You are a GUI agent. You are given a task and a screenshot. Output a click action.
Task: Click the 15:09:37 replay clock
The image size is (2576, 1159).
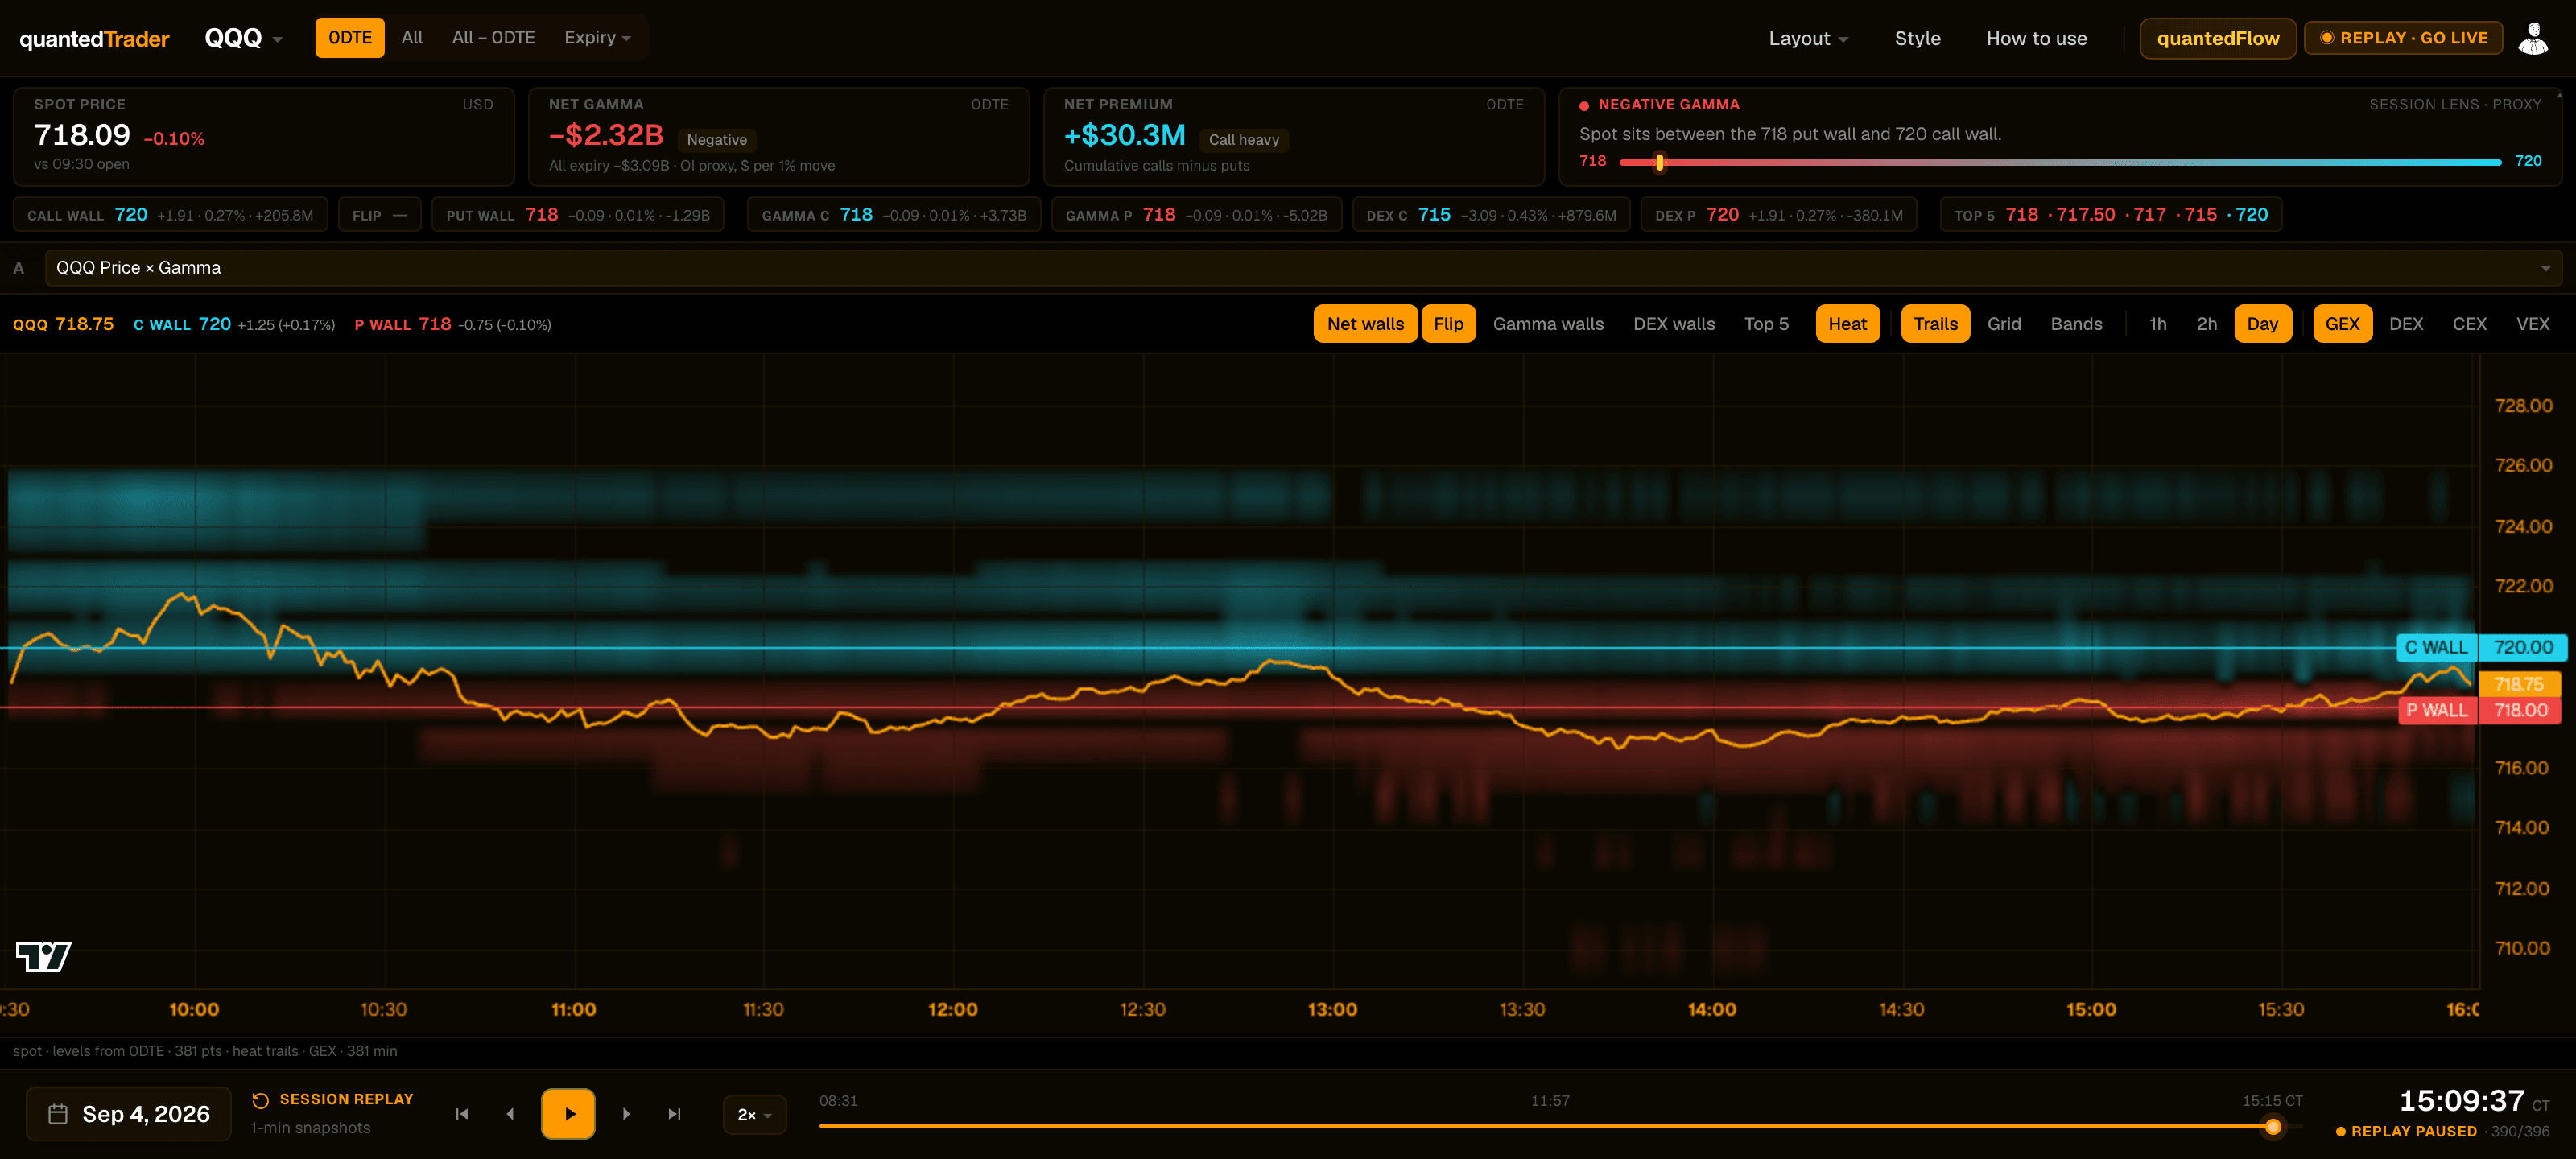2461,1101
